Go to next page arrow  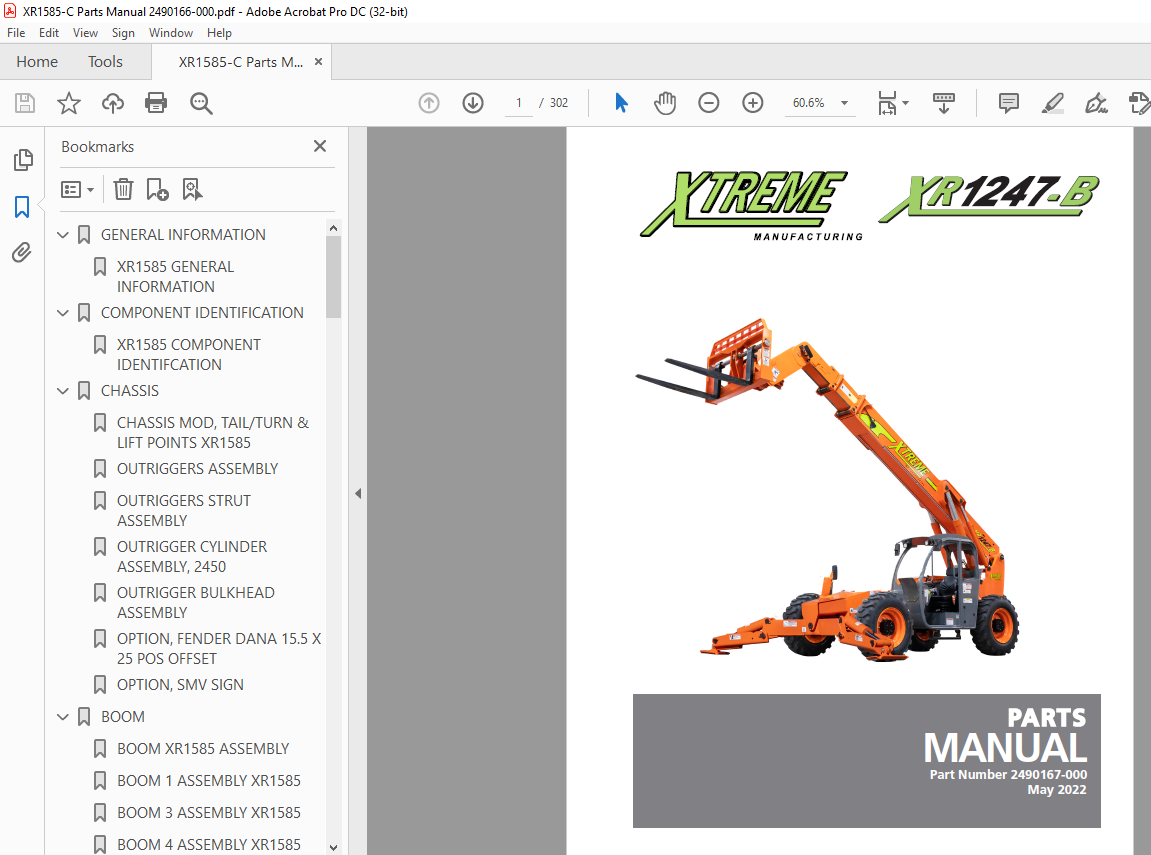coord(473,103)
